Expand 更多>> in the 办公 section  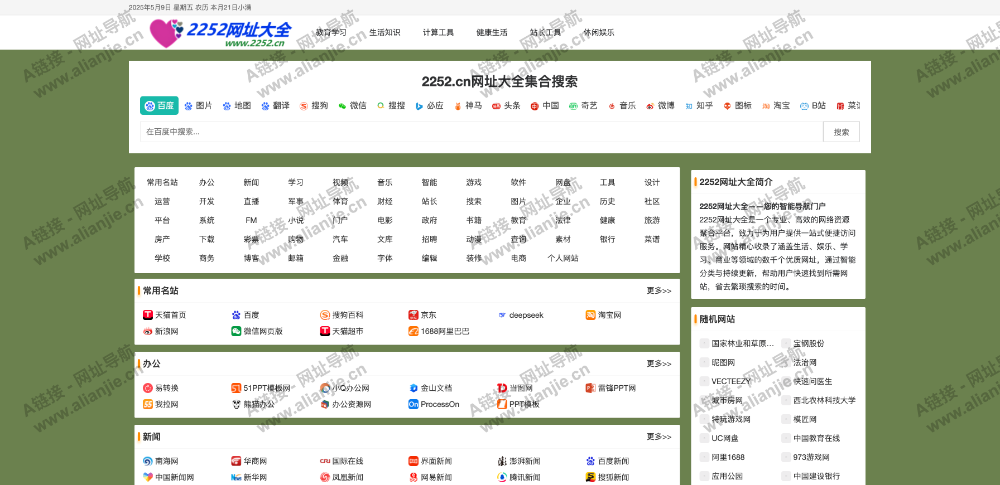(659, 364)
